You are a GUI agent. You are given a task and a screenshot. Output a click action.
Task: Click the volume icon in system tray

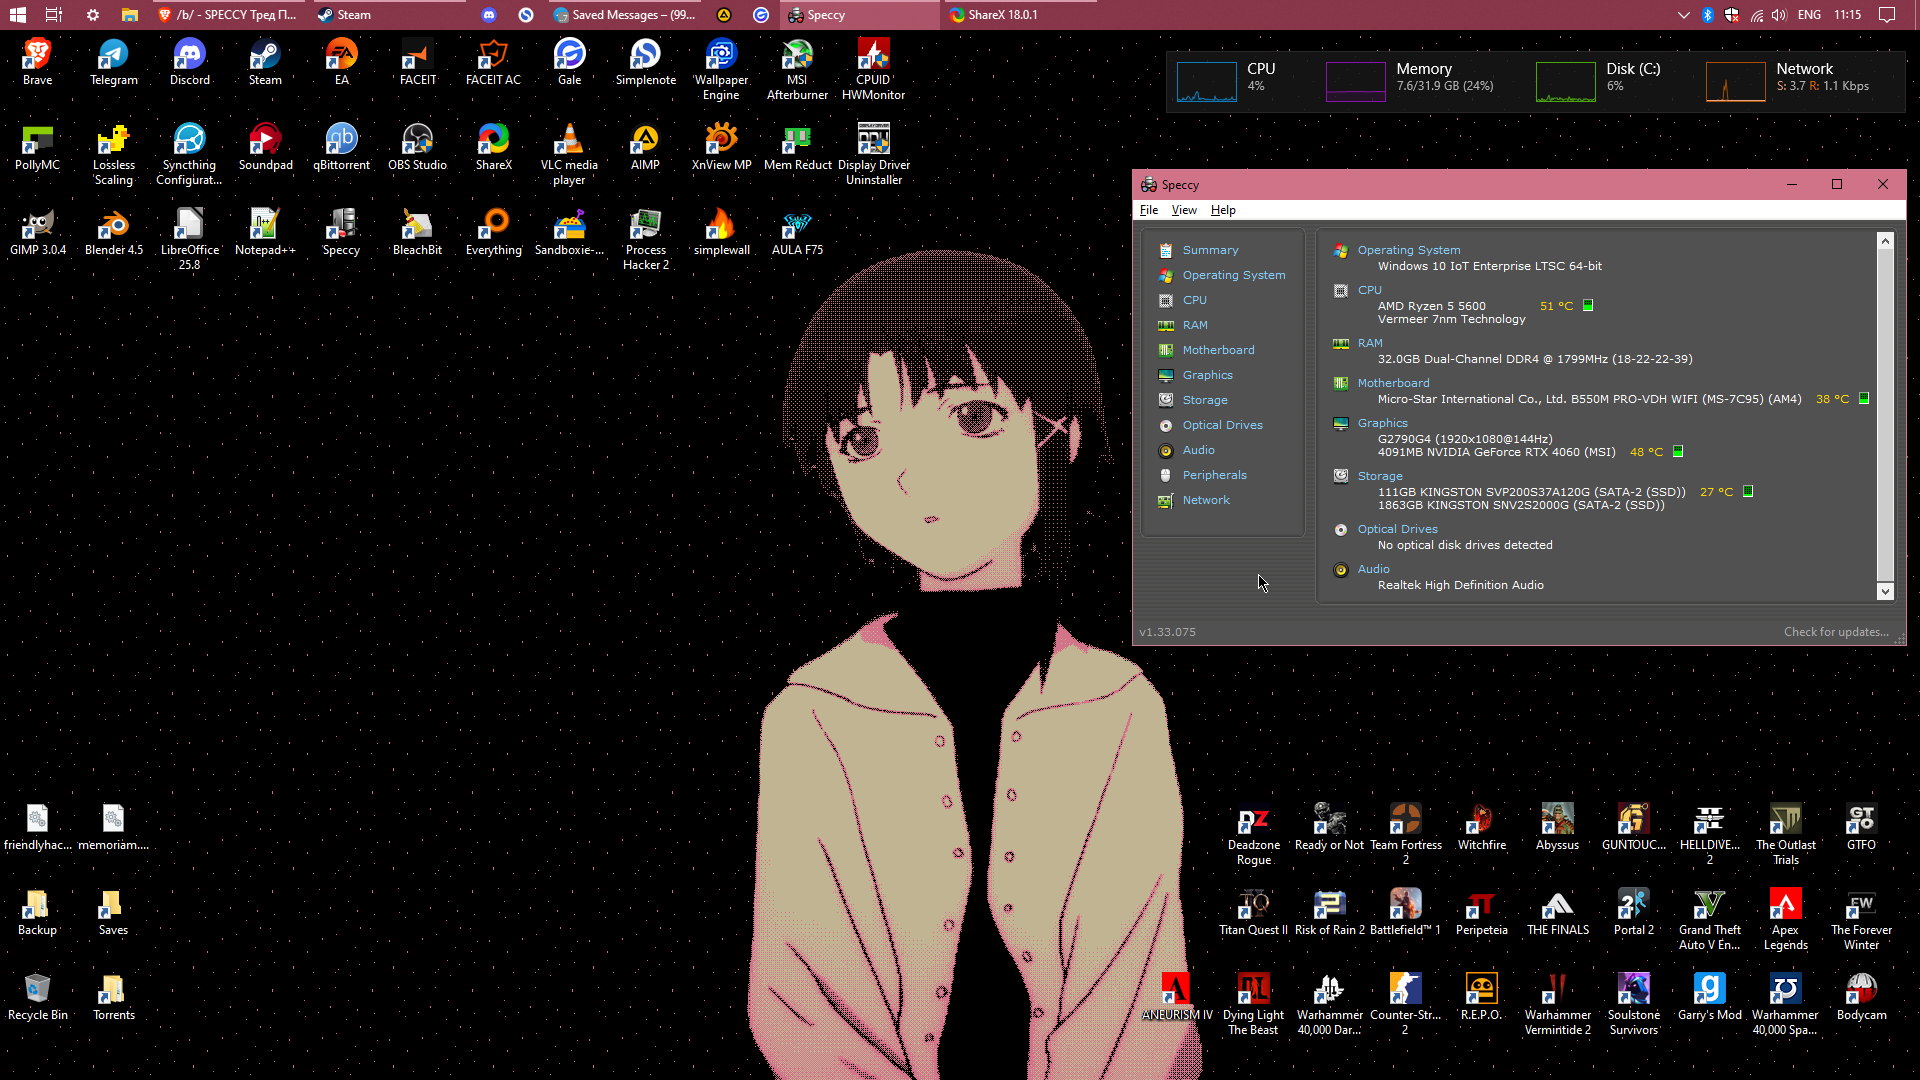pos(1779,15)
